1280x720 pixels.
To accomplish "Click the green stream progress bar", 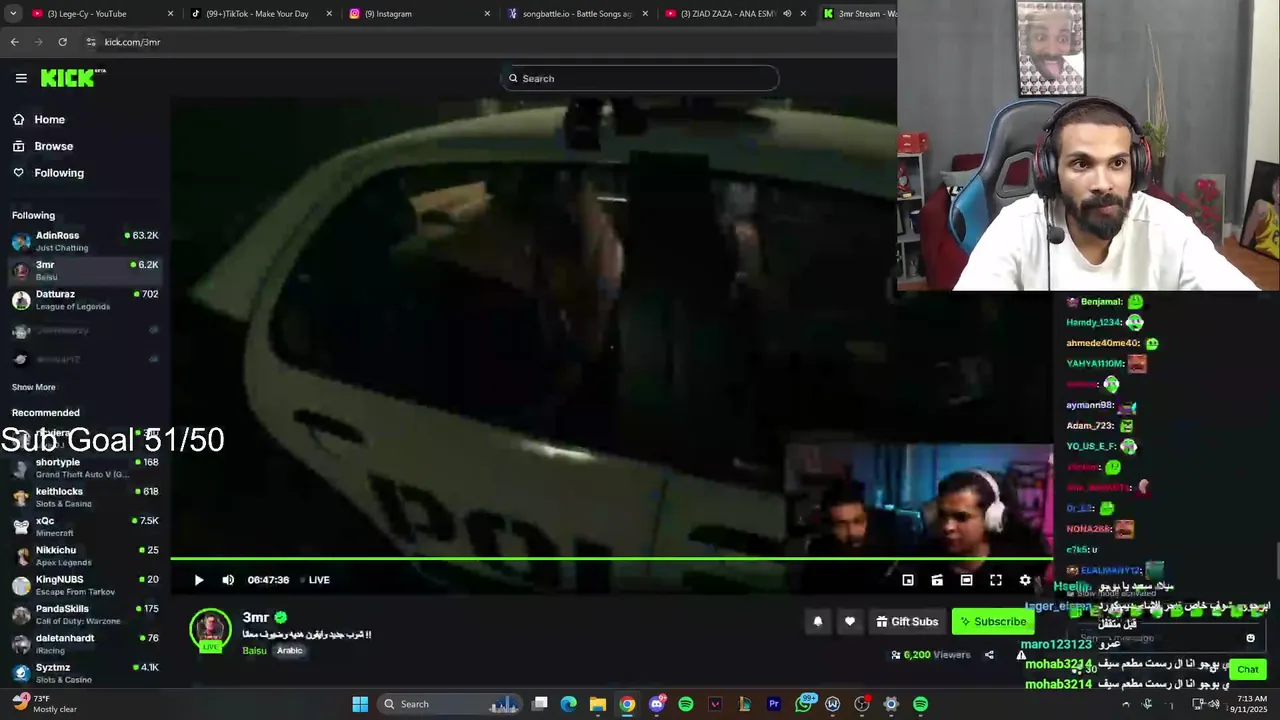I will [611, 559].
